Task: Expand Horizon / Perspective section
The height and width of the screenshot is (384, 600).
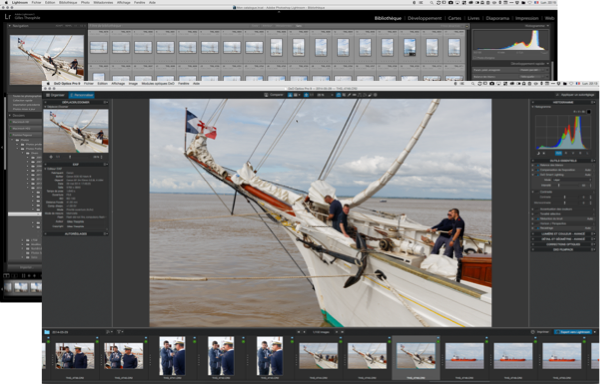Action: 533,223
